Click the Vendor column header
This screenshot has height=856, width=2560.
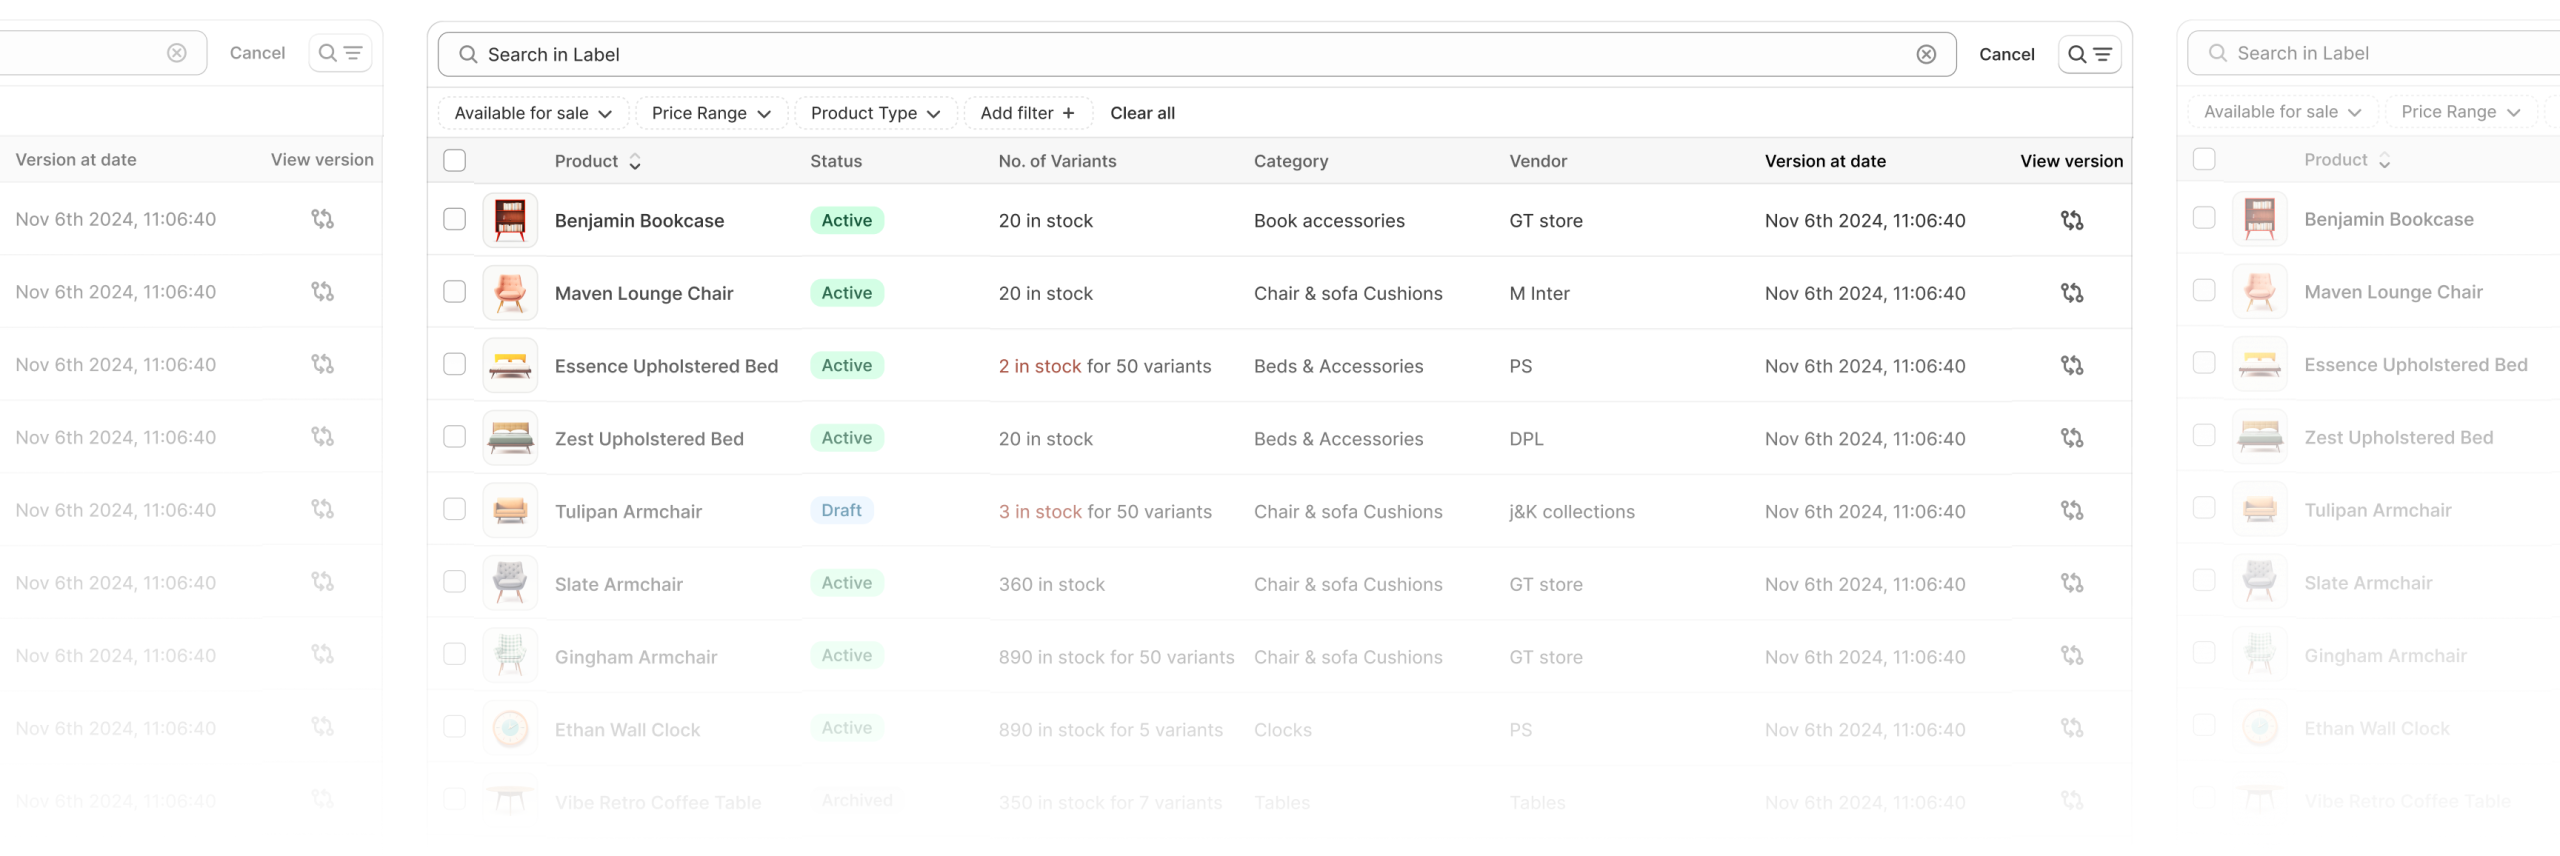(x=1537, y=161)
